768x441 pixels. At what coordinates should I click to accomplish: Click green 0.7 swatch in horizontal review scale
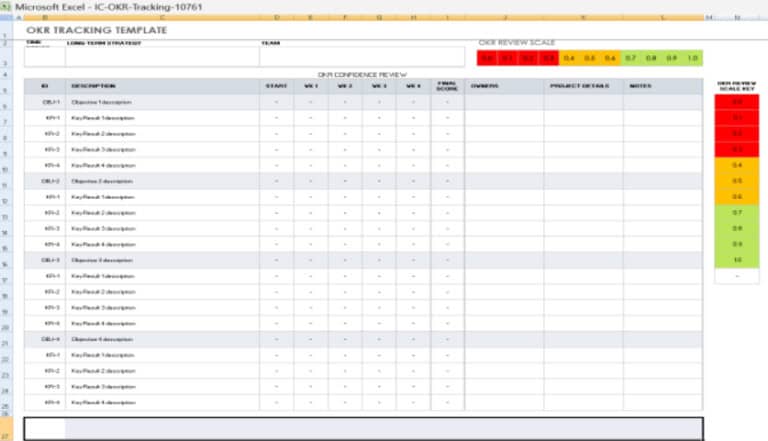coord(631,58)
